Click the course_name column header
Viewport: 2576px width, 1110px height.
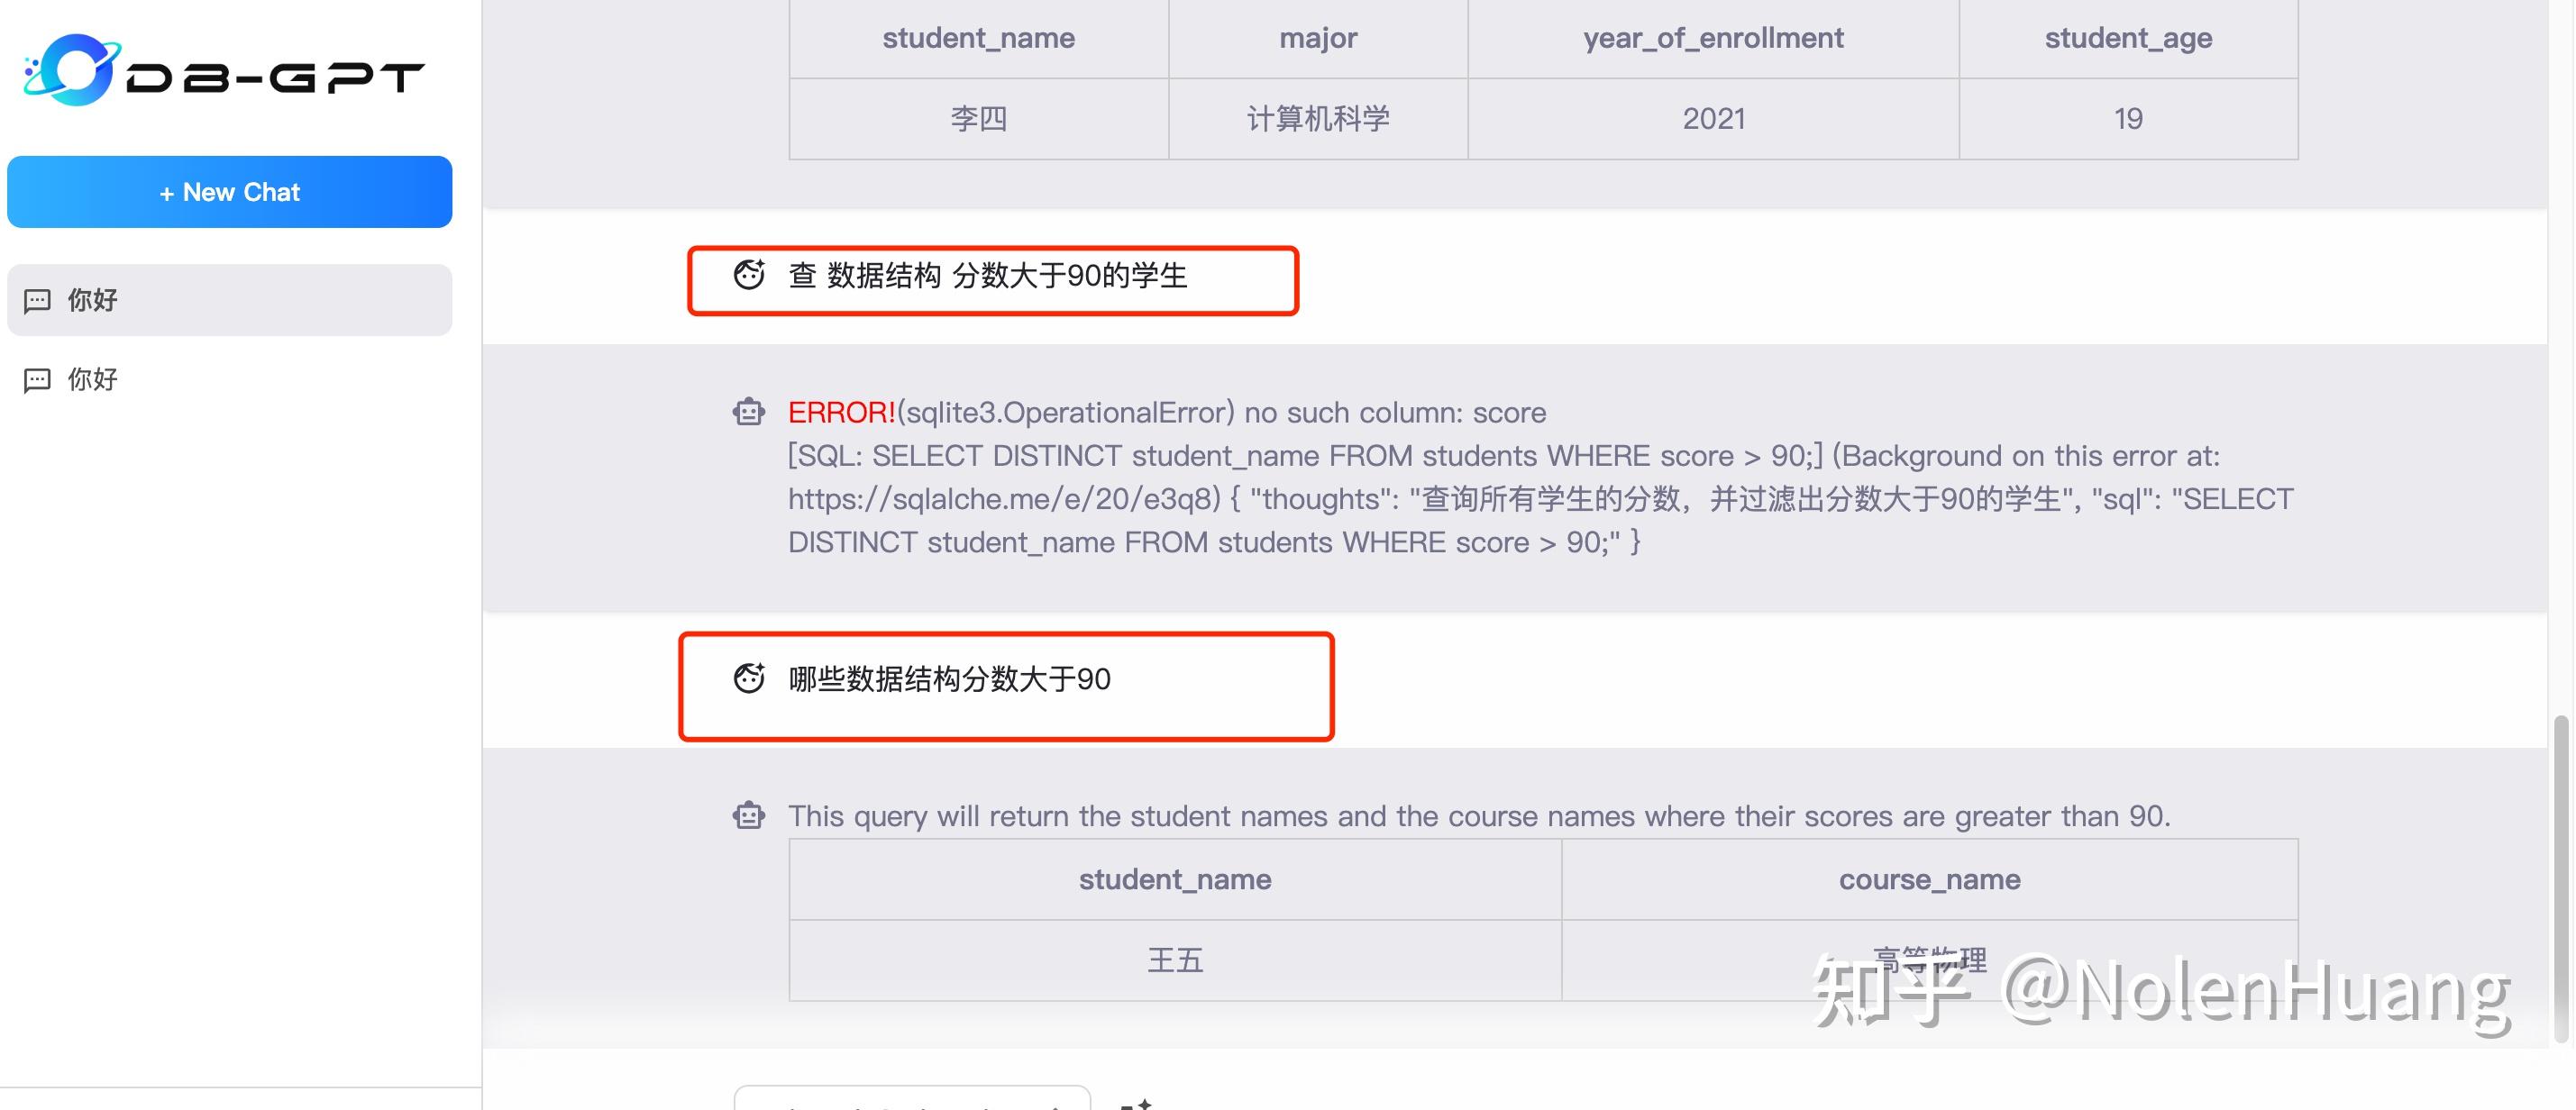1929,880
